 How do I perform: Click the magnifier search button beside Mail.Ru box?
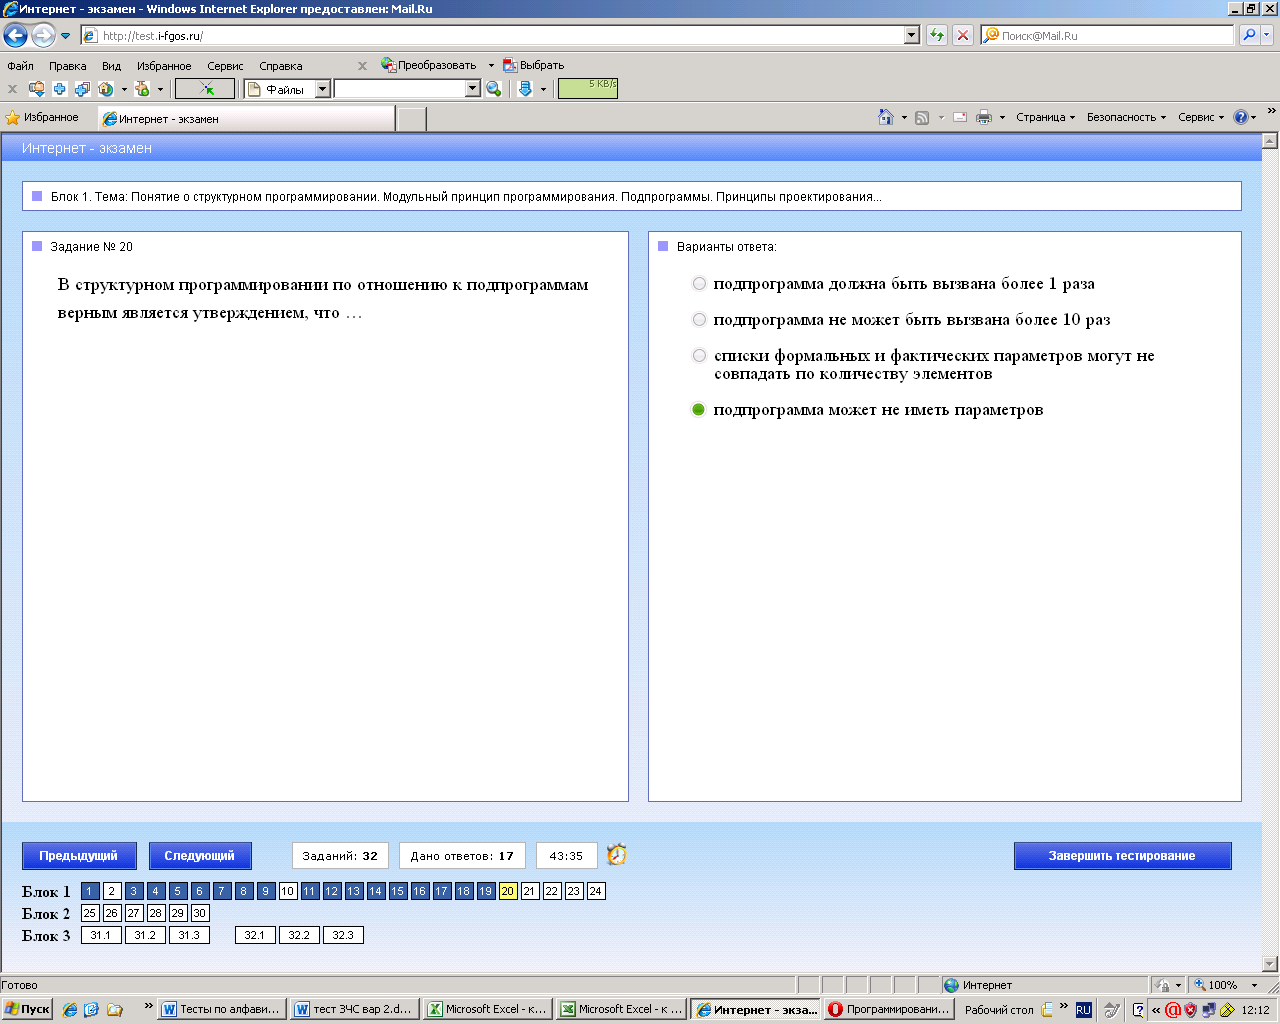click(1249, 35)
